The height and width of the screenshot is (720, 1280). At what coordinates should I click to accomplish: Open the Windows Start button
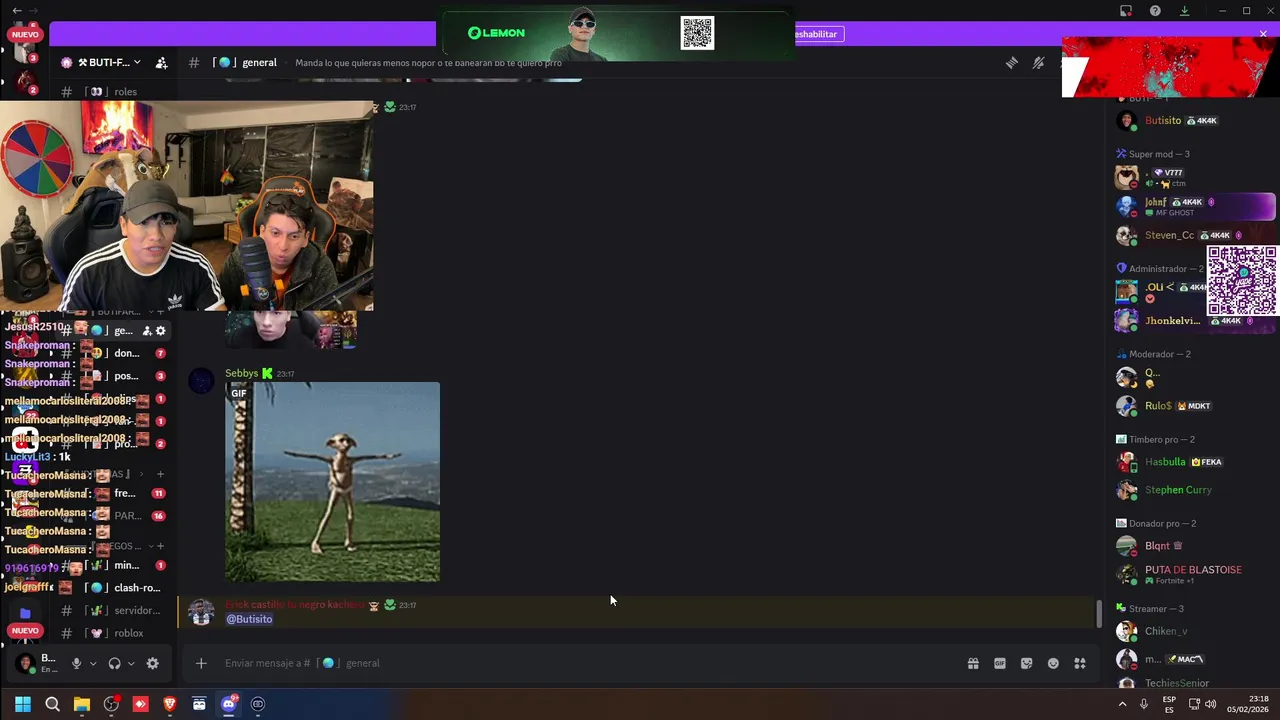[x=23, y=704]
